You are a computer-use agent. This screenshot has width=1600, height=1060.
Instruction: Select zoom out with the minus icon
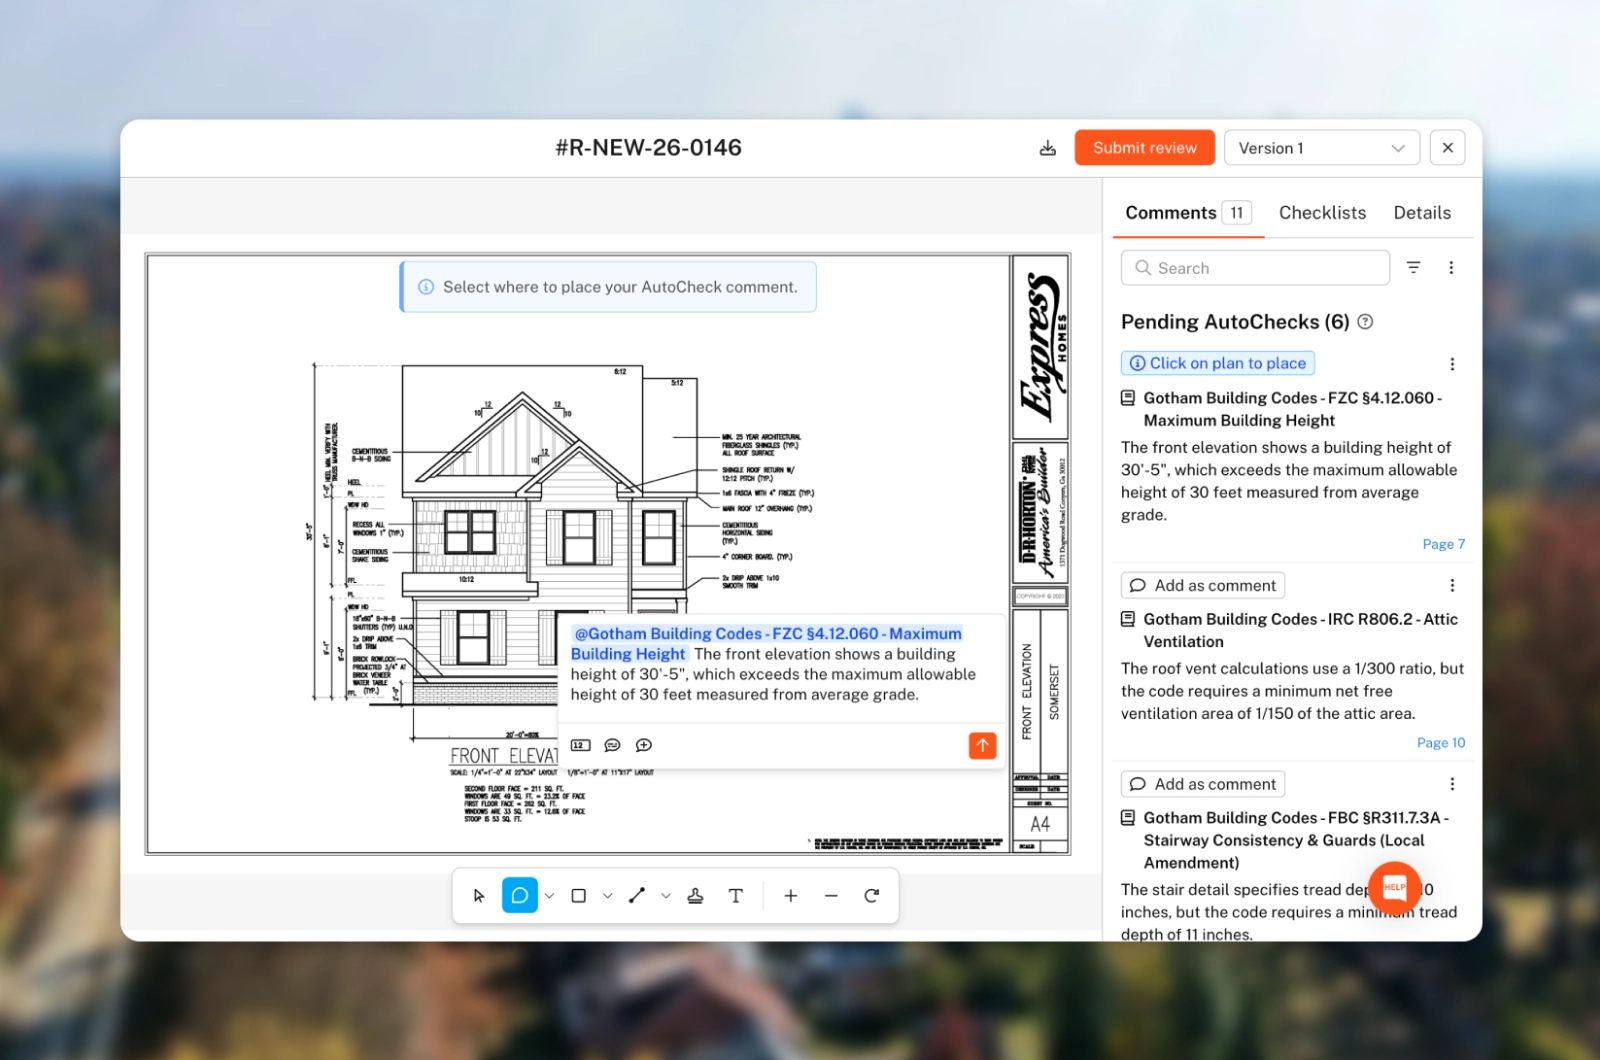(831, 895)
